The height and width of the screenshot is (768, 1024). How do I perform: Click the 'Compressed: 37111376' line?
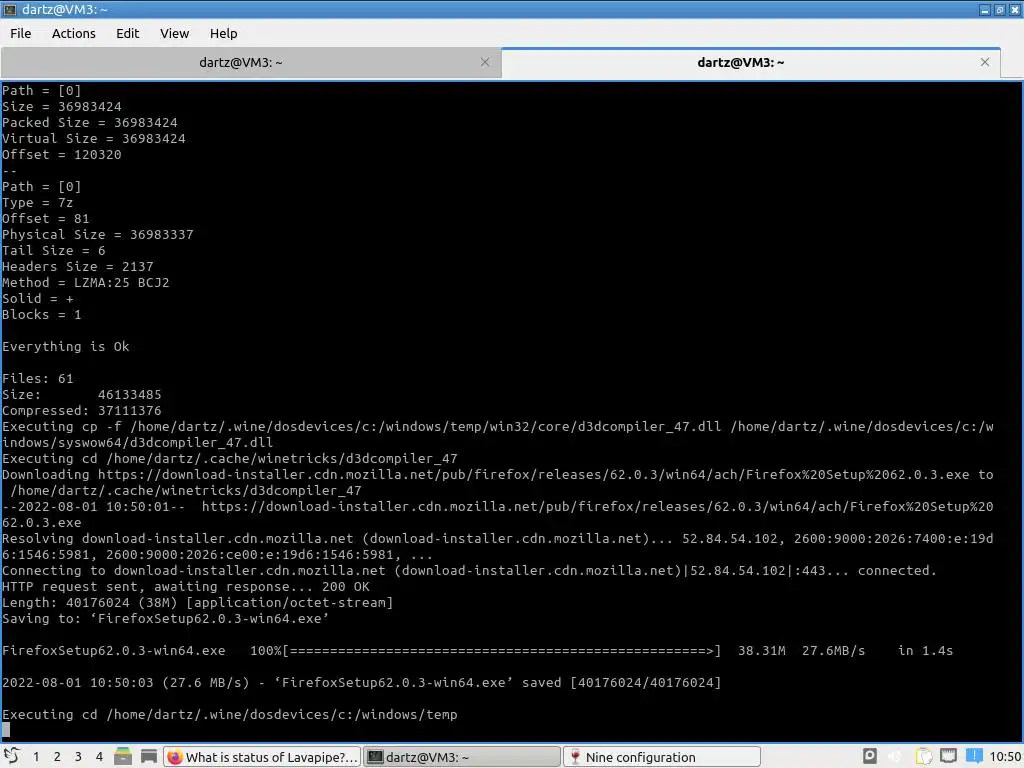[82, 411]
